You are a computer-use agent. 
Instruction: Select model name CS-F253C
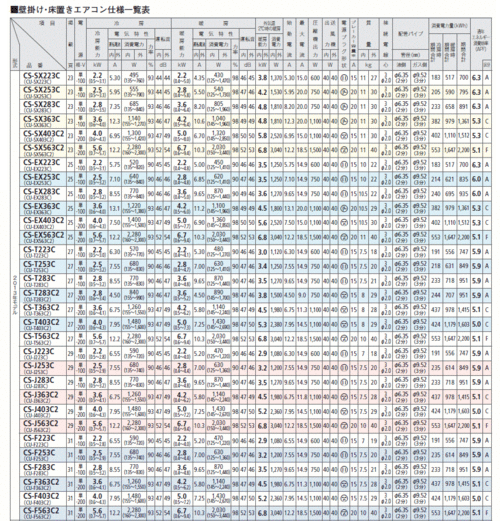point(39,453)
